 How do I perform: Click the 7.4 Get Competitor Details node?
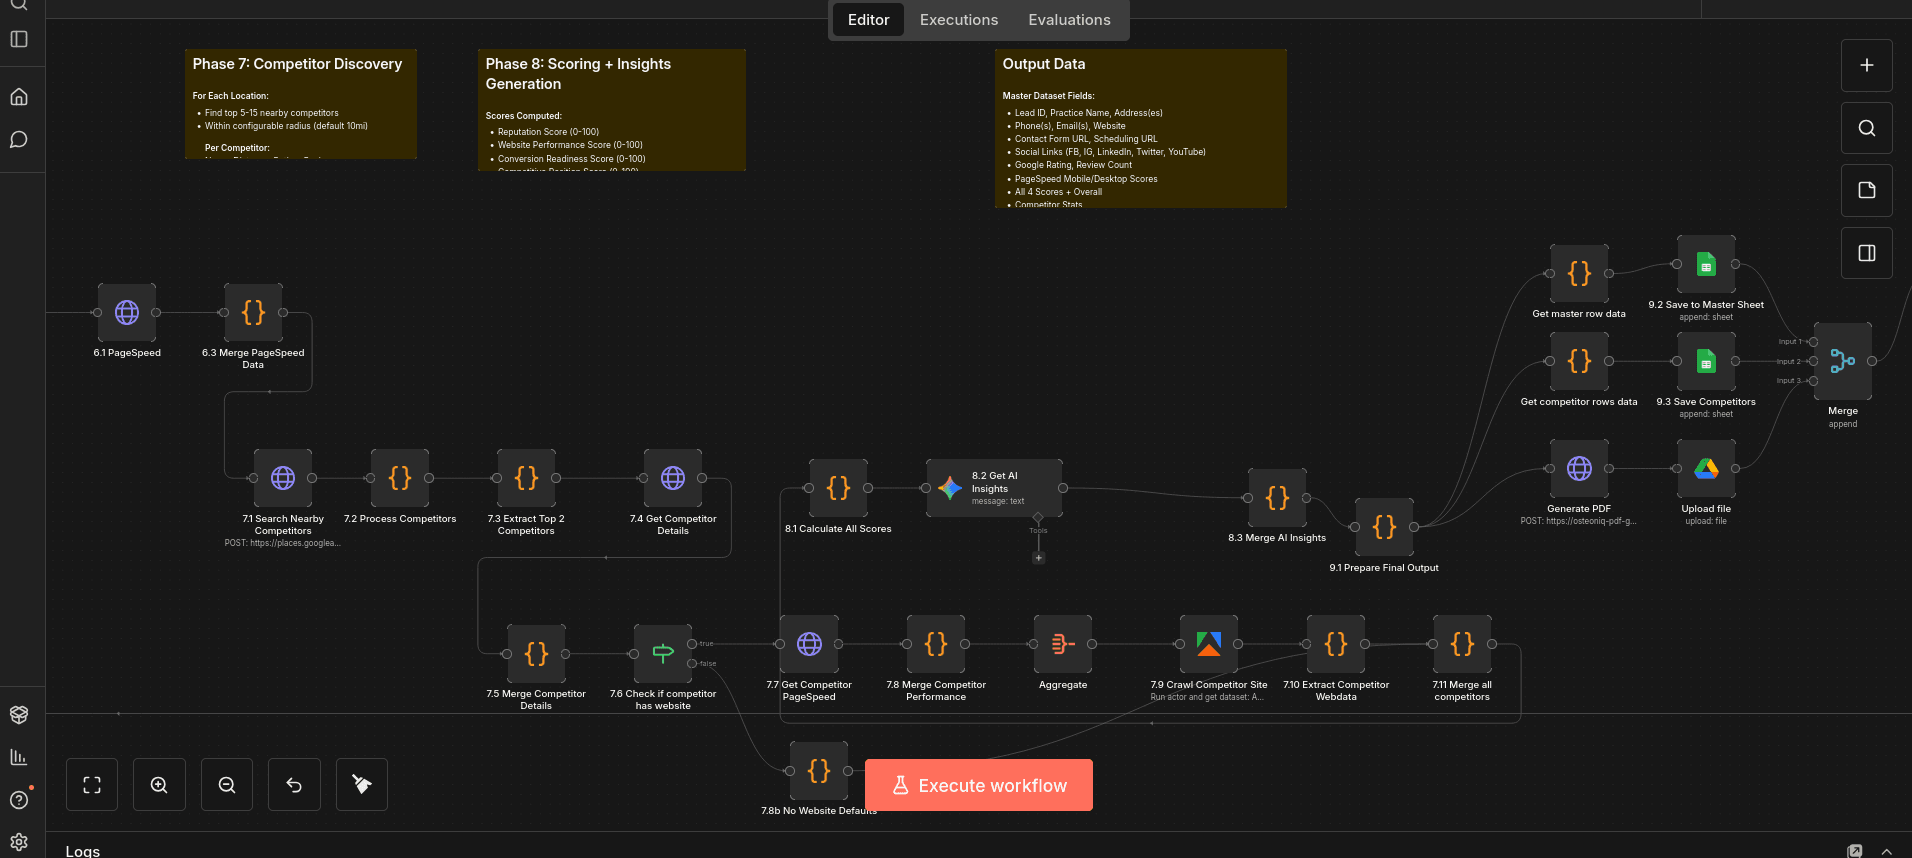coord(673,478)
